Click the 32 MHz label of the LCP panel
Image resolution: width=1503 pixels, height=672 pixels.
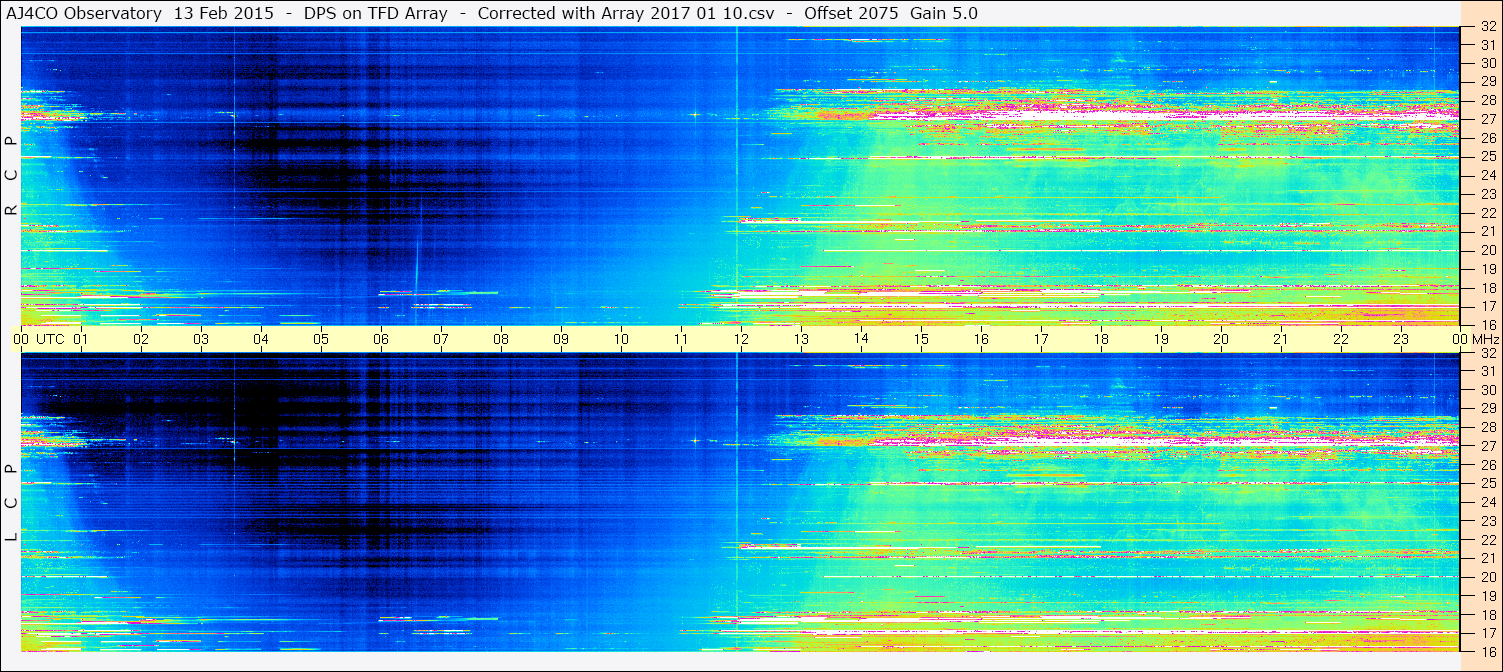point(1487,353)
